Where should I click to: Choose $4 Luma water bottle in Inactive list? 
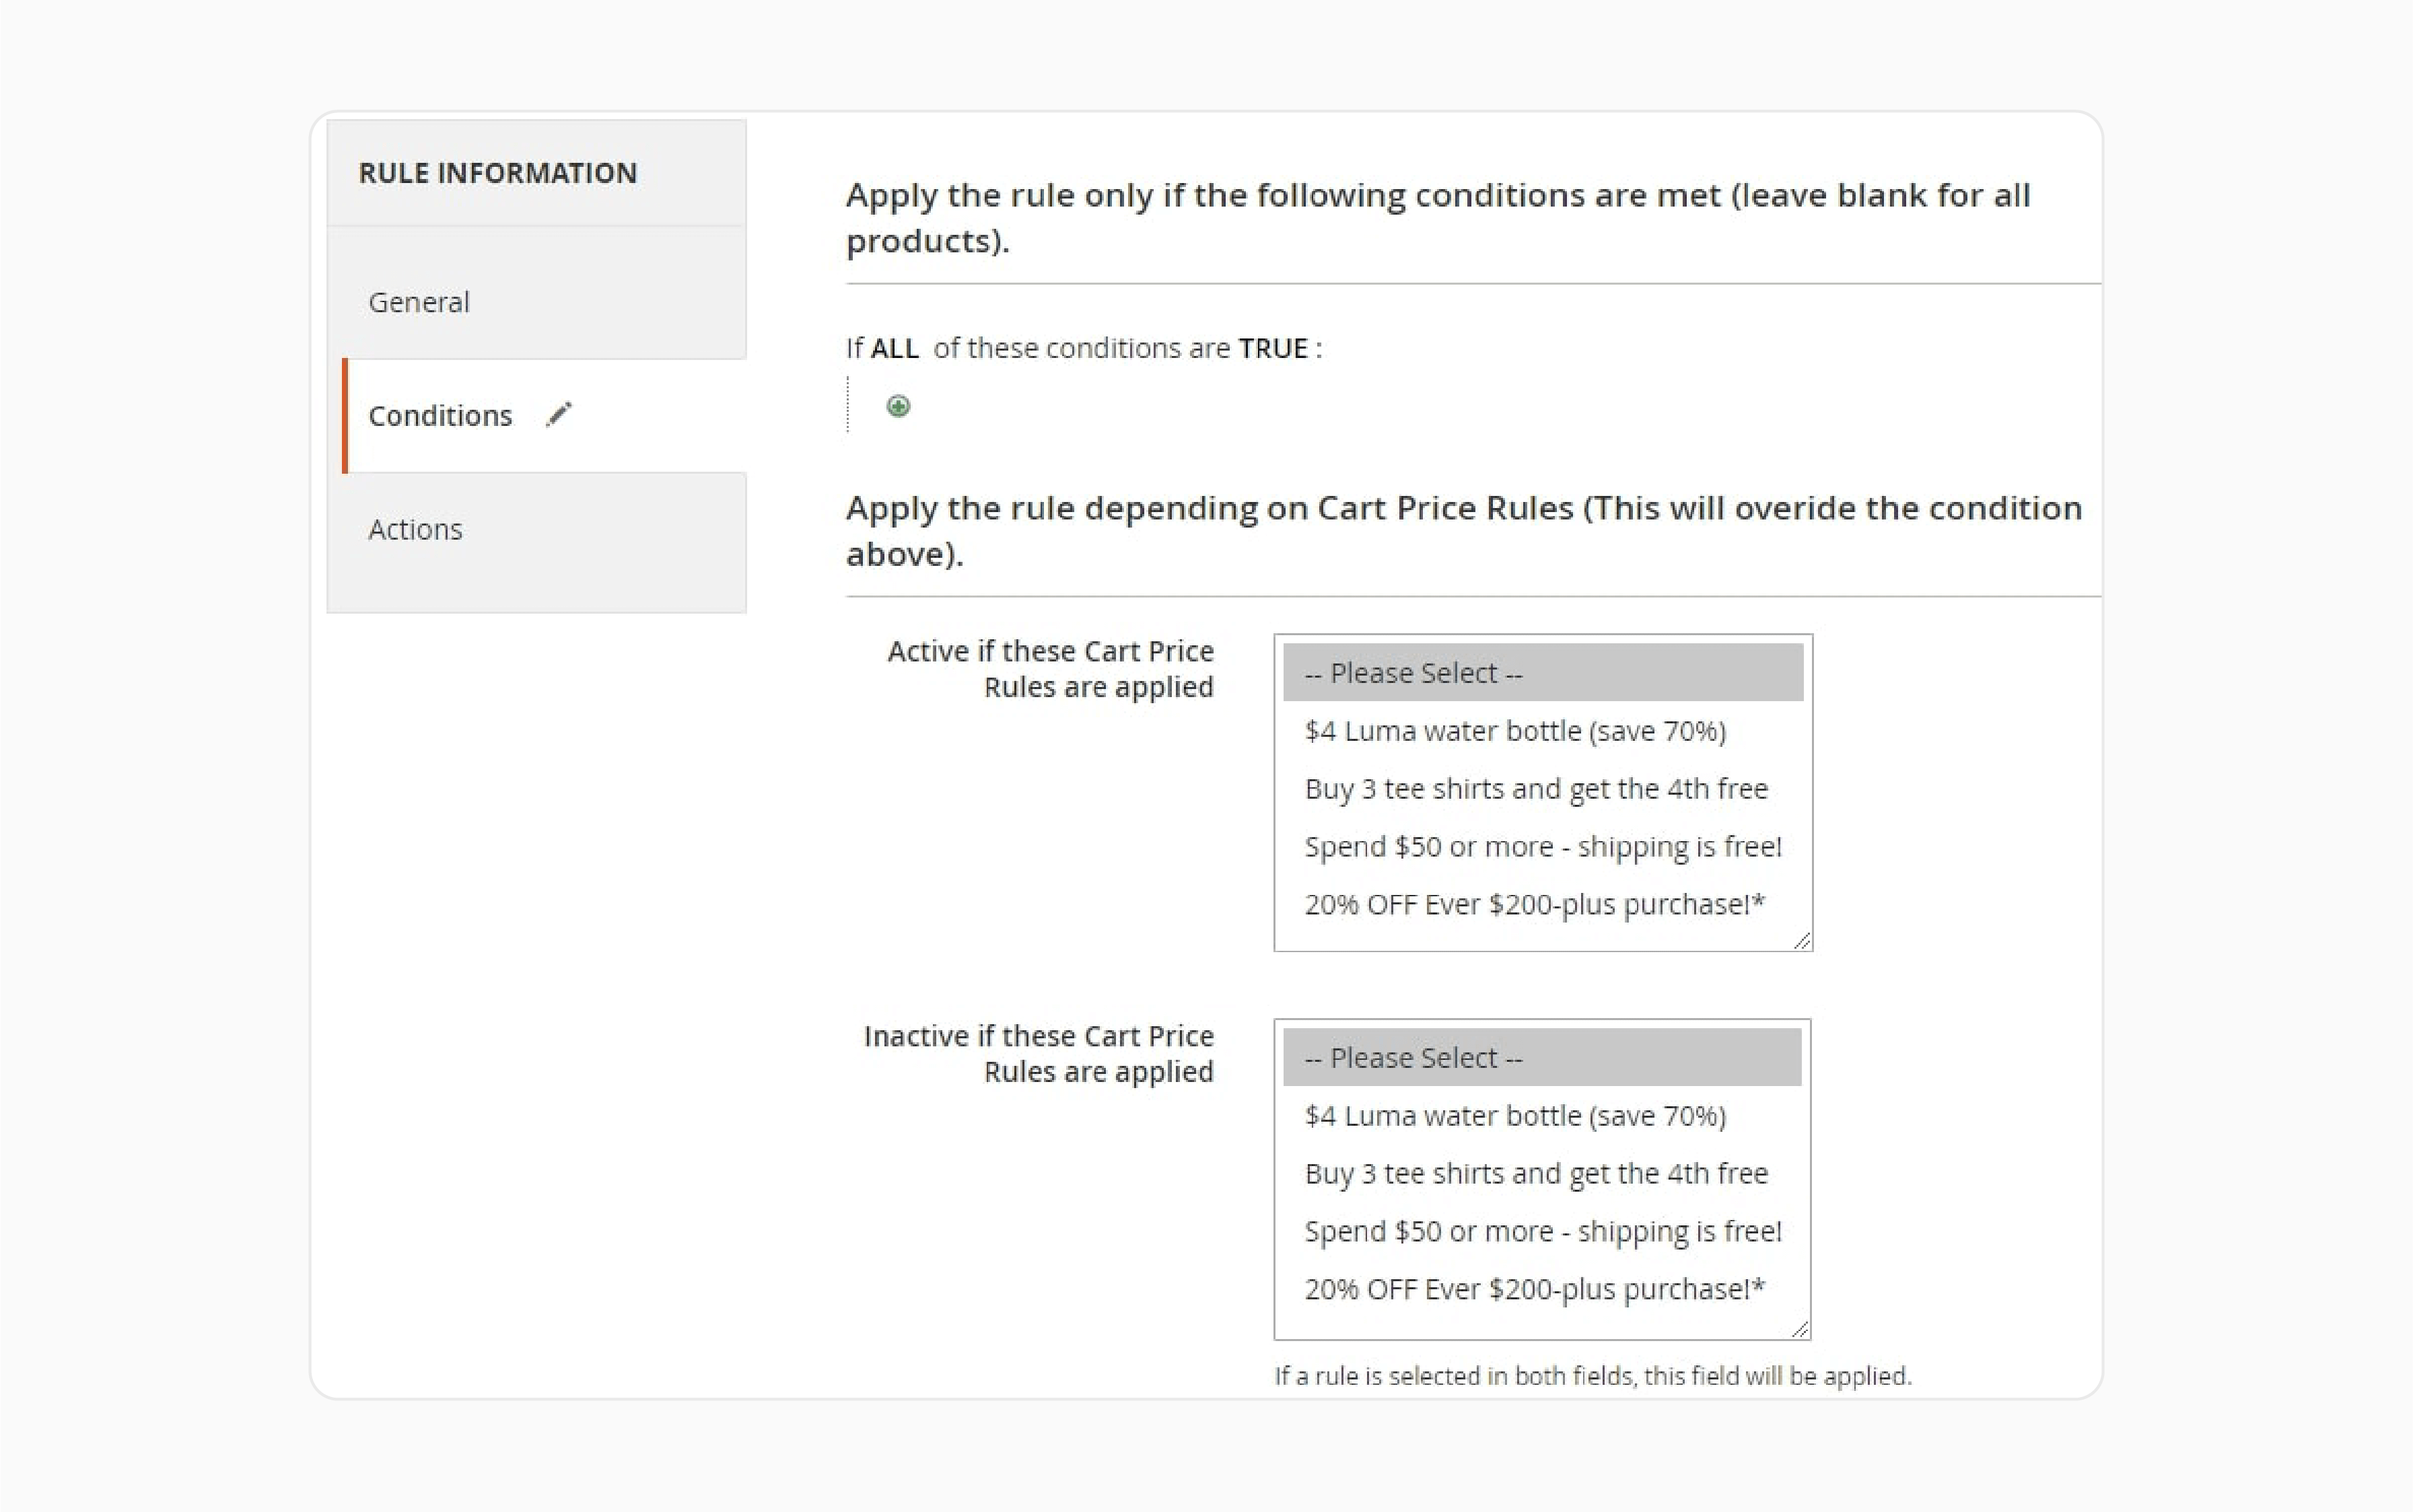(x=1542, y=1116)
